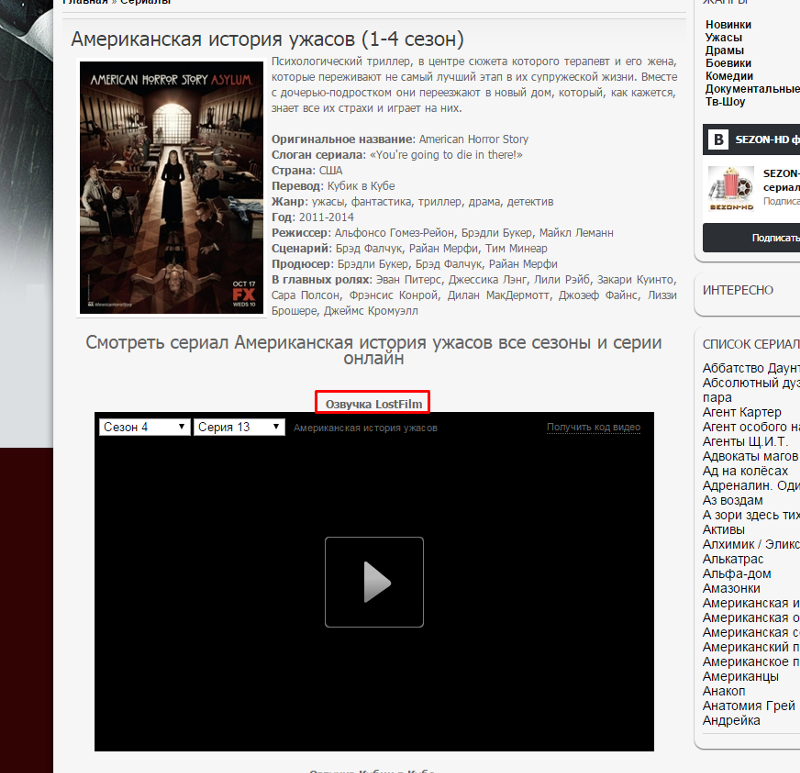Click the Оригинальное название label
The height and width of the screenshot is (773, 800).
(343, 139)
